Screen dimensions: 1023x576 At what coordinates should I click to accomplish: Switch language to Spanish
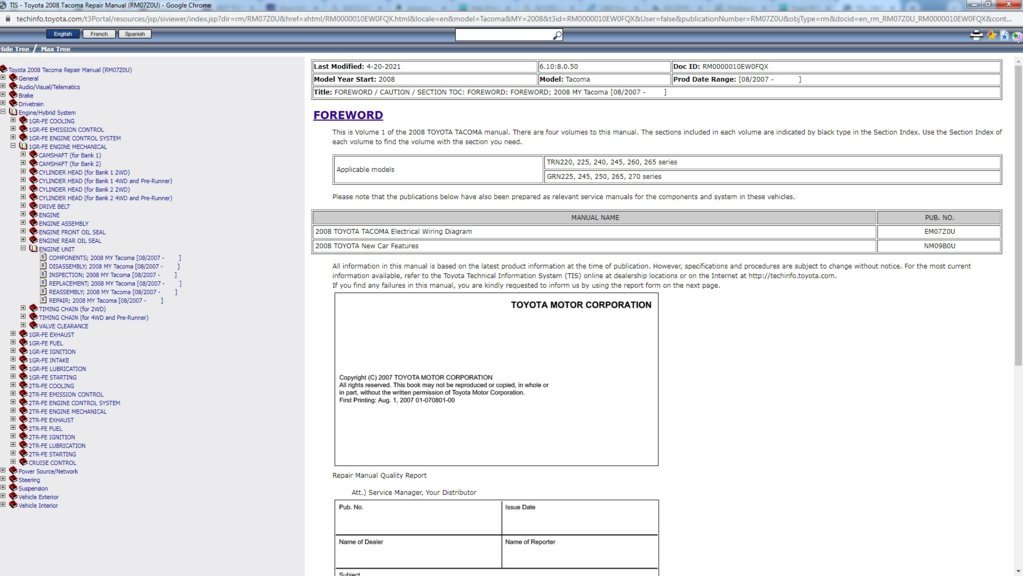pyautogui.click(x=135, y=34)
